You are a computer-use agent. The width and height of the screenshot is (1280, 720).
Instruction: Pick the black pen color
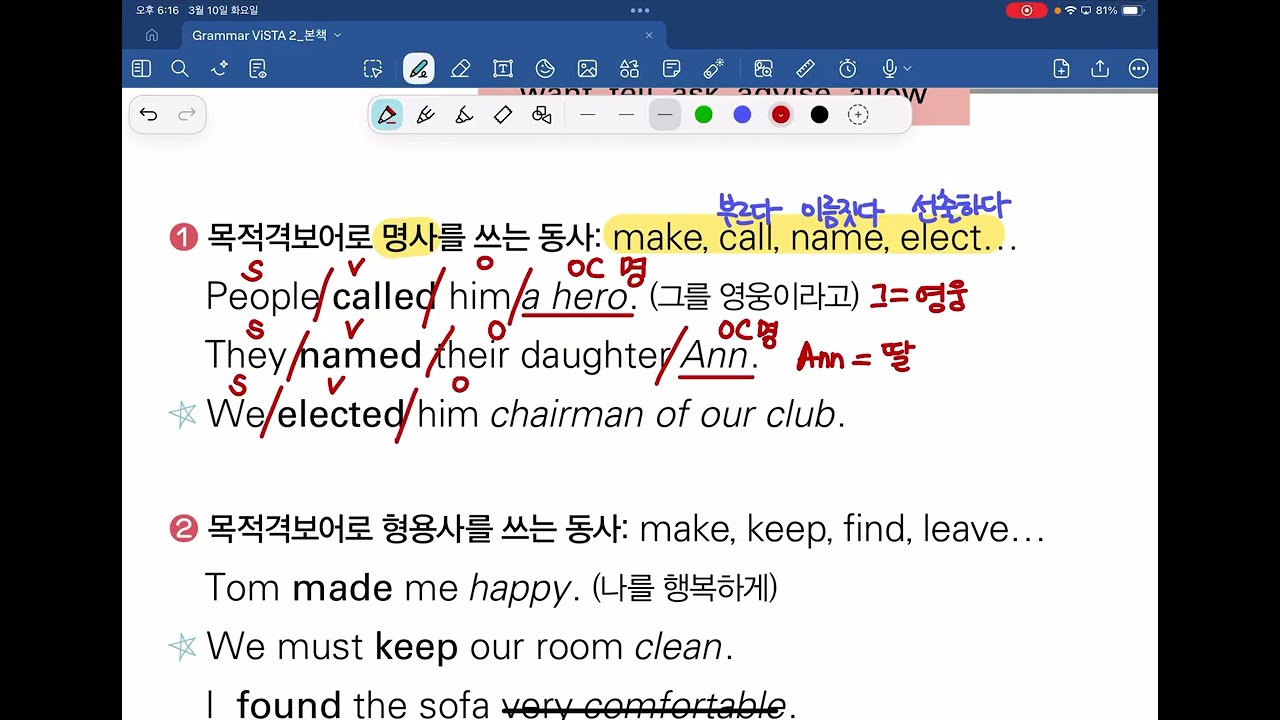tap(819, 115)
